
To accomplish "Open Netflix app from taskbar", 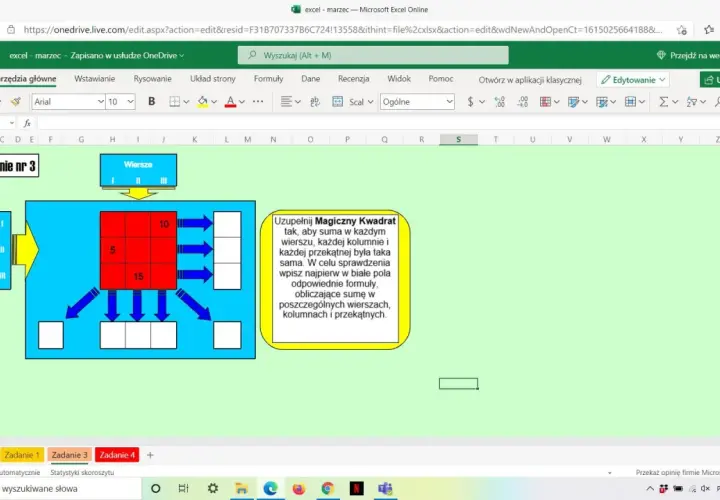I will coord(356,489).
